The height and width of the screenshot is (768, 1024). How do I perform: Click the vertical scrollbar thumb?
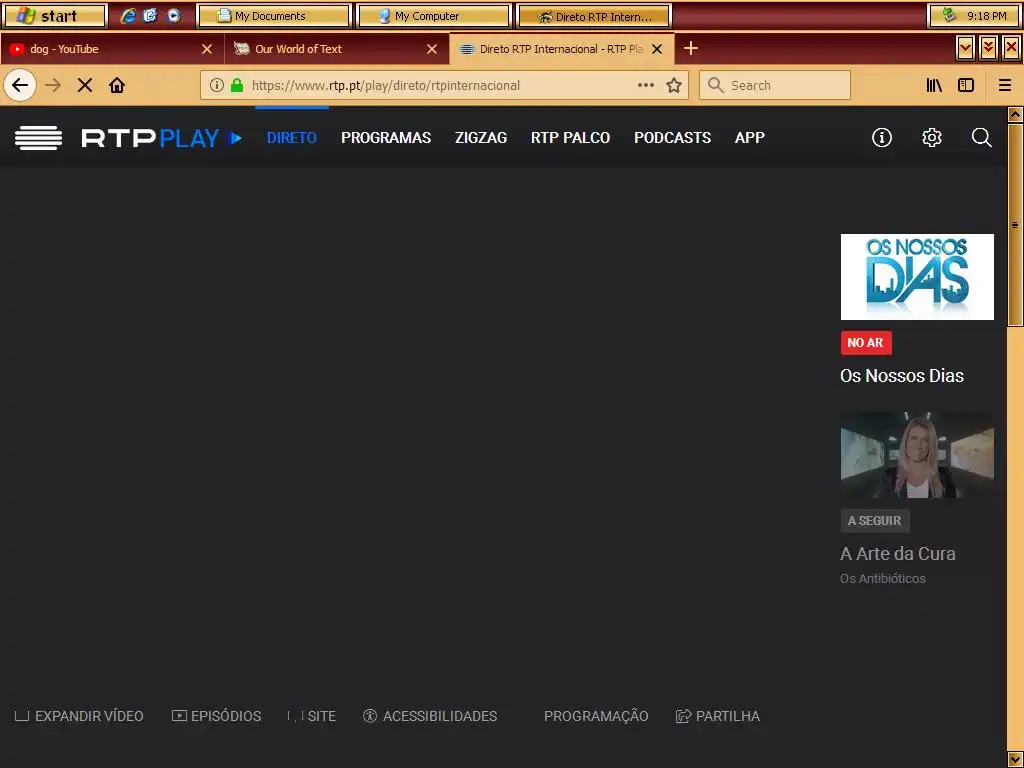pos(1015,224)
